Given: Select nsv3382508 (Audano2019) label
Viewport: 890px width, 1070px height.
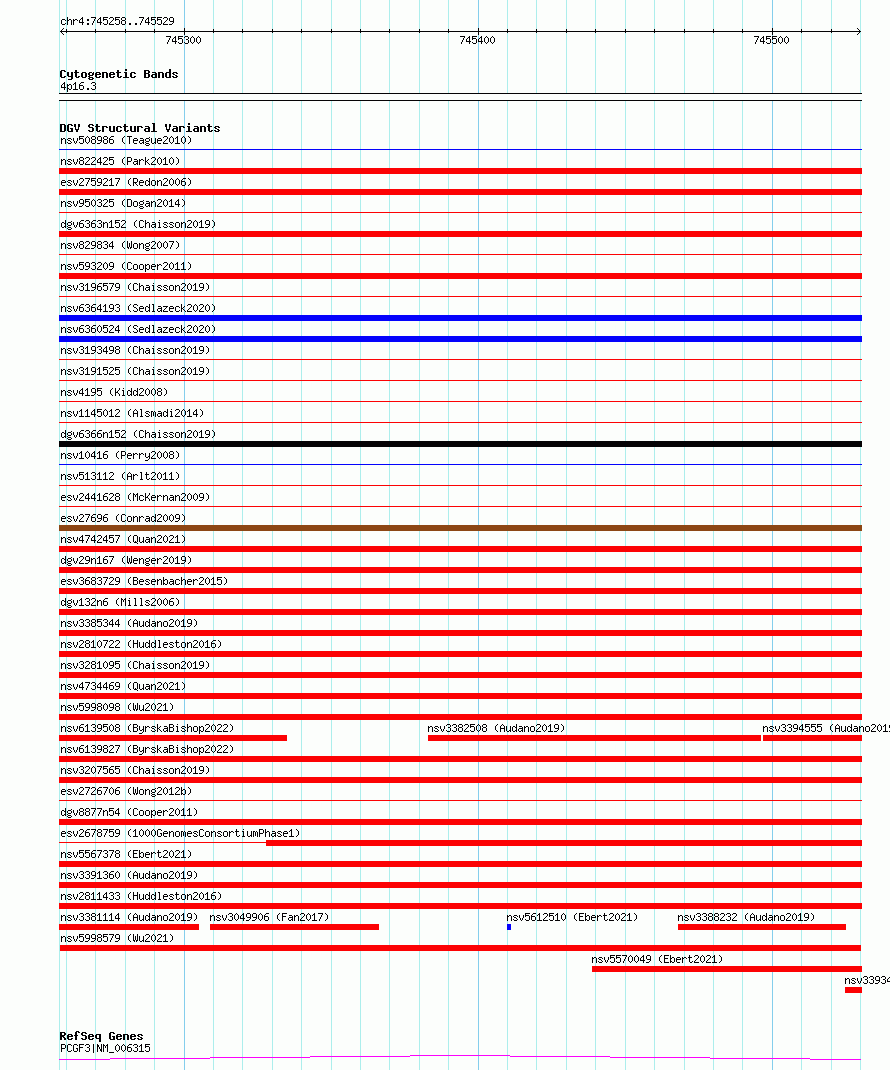Looking at the screenshot, I should (496, 729).
